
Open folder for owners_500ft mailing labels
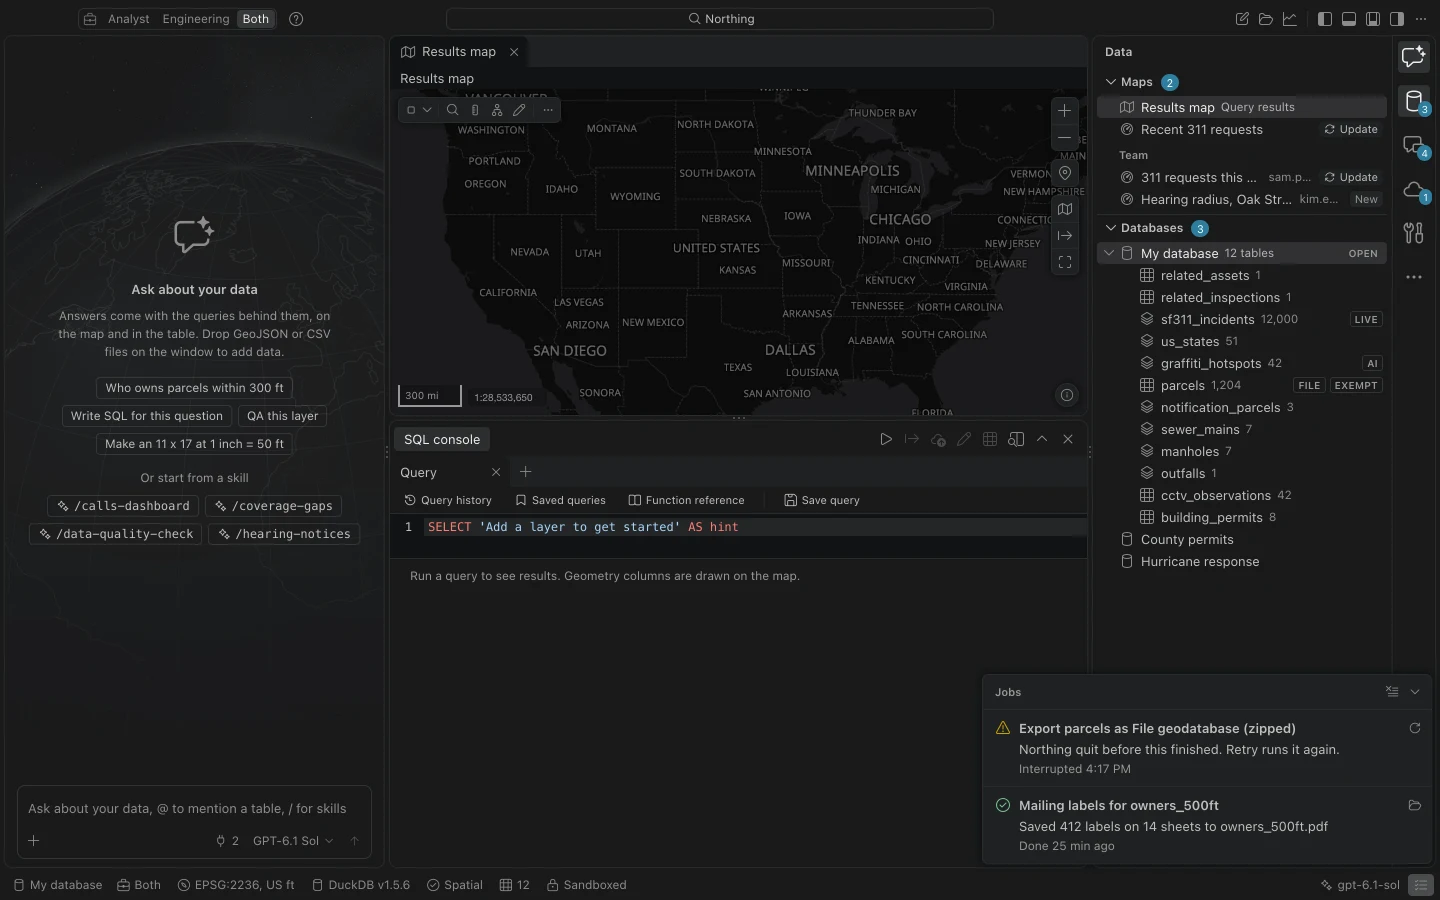[x=1415, y=805]
